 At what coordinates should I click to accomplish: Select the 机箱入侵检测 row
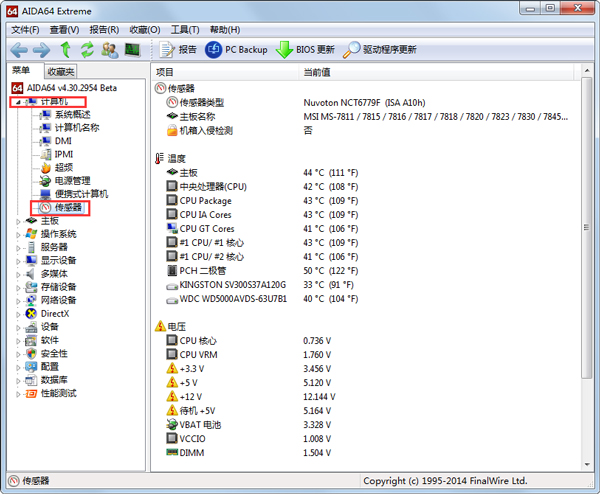[x=366, y=130]
